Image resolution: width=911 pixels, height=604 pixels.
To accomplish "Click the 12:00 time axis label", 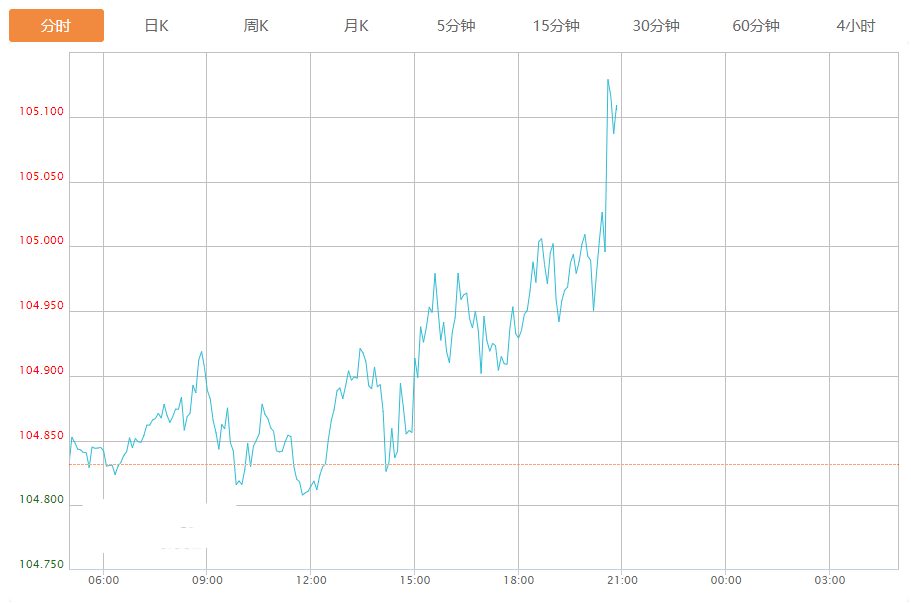I will click(x=311, y=581).
